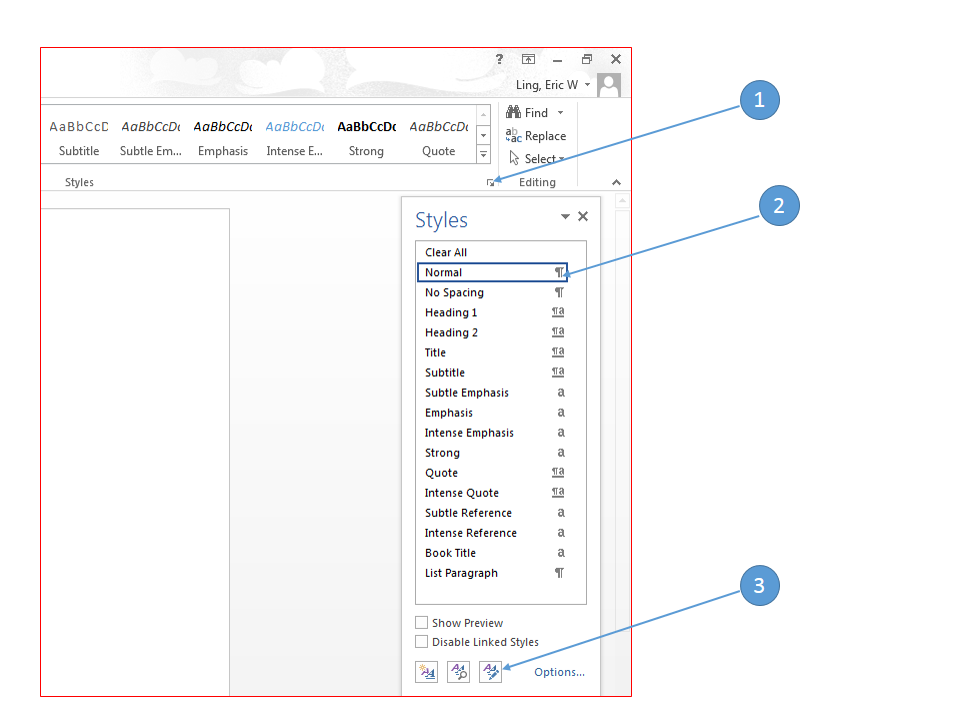Open Styles pane task options arrow
This screenshot has width=960, height=720.
[x=565, y=217]
